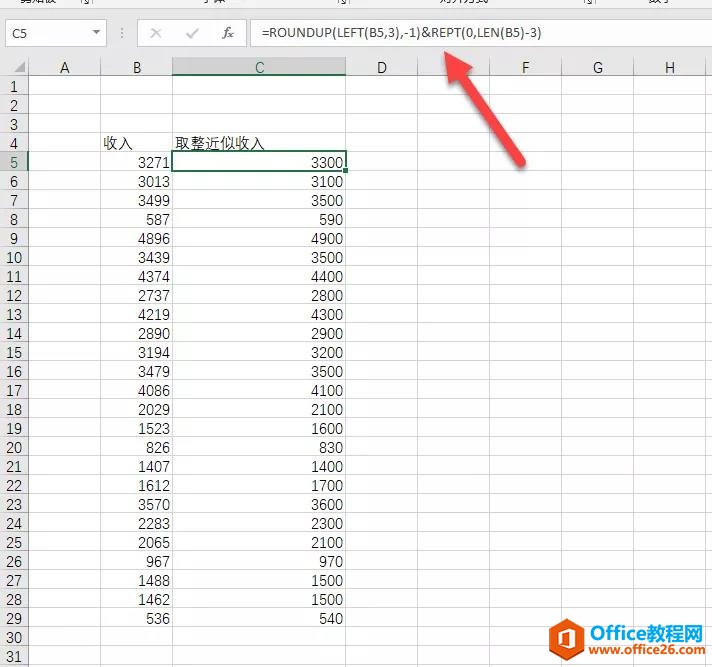This screenshot has width=712, height=667.
Task: Select row 1 header
Action: 14,86
